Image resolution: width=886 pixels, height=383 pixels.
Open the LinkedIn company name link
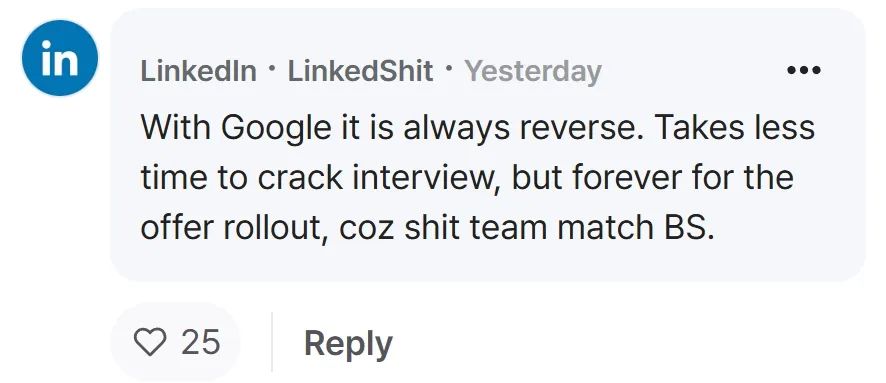[x=198, y=71]
